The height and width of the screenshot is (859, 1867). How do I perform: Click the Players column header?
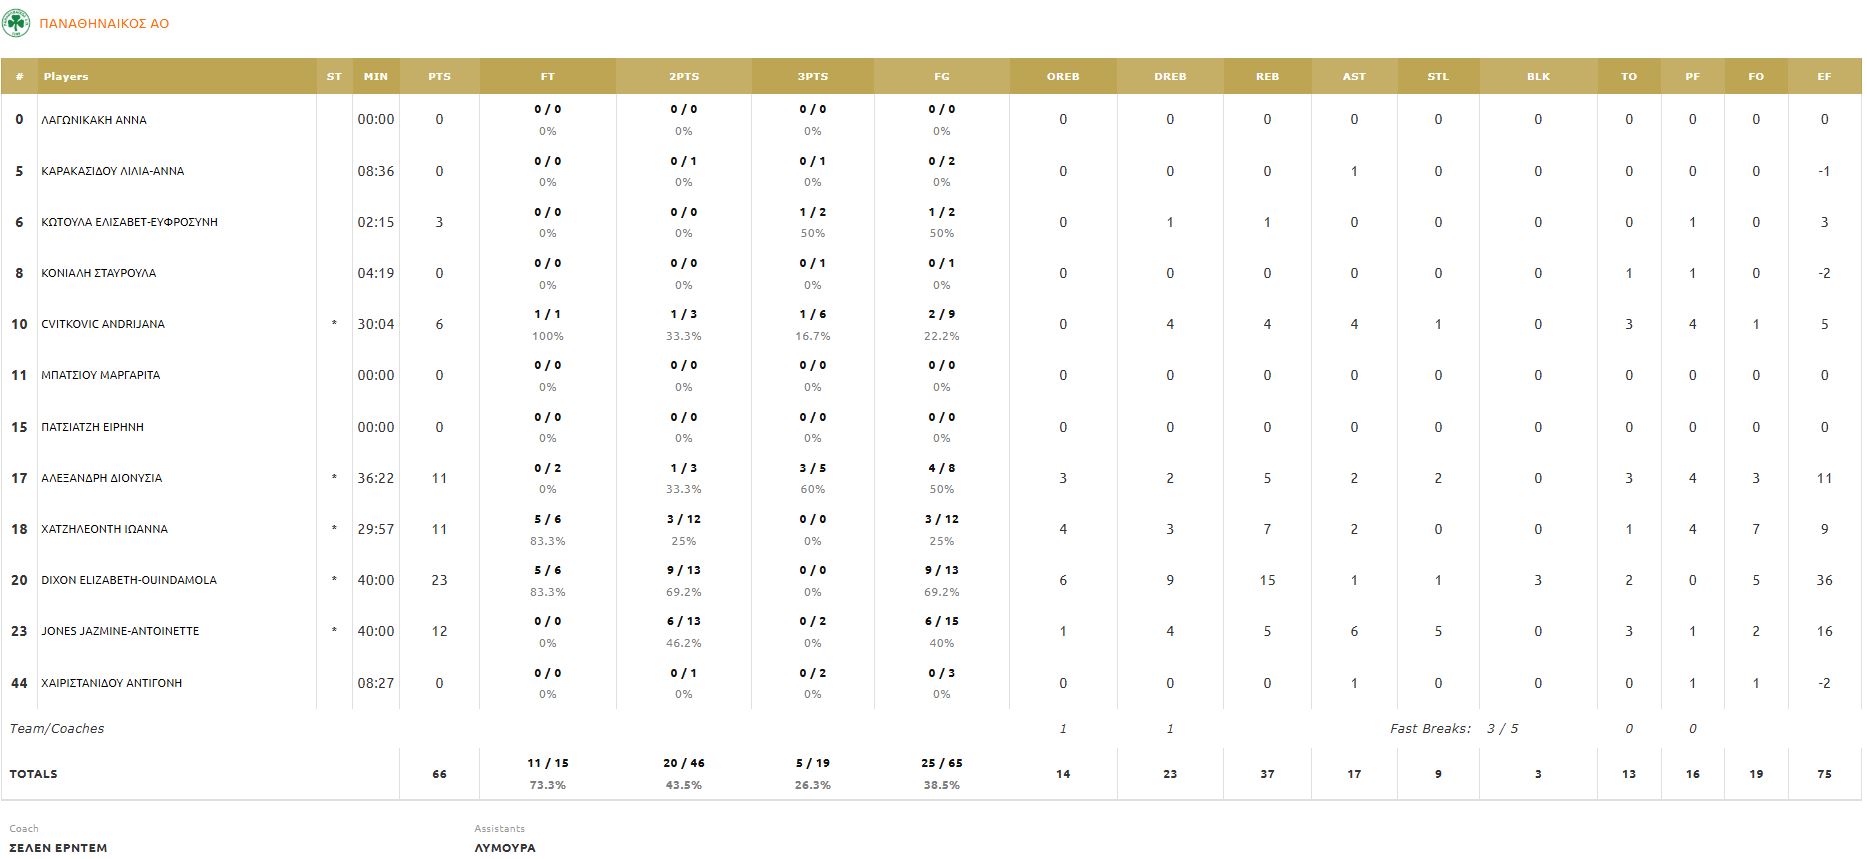pyautogui.click(x=66, y=77)
